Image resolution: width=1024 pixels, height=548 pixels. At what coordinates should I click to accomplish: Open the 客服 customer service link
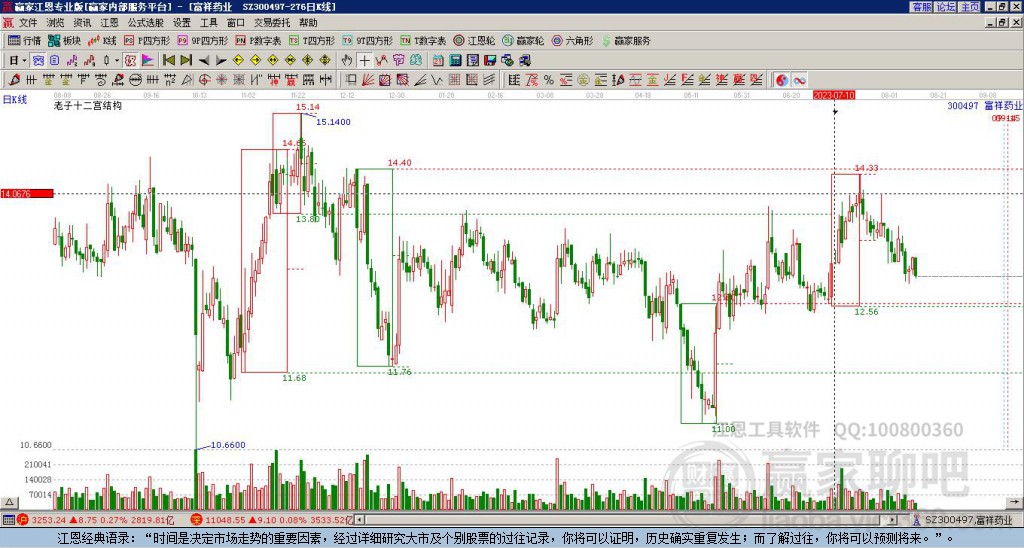coord(921,7)
